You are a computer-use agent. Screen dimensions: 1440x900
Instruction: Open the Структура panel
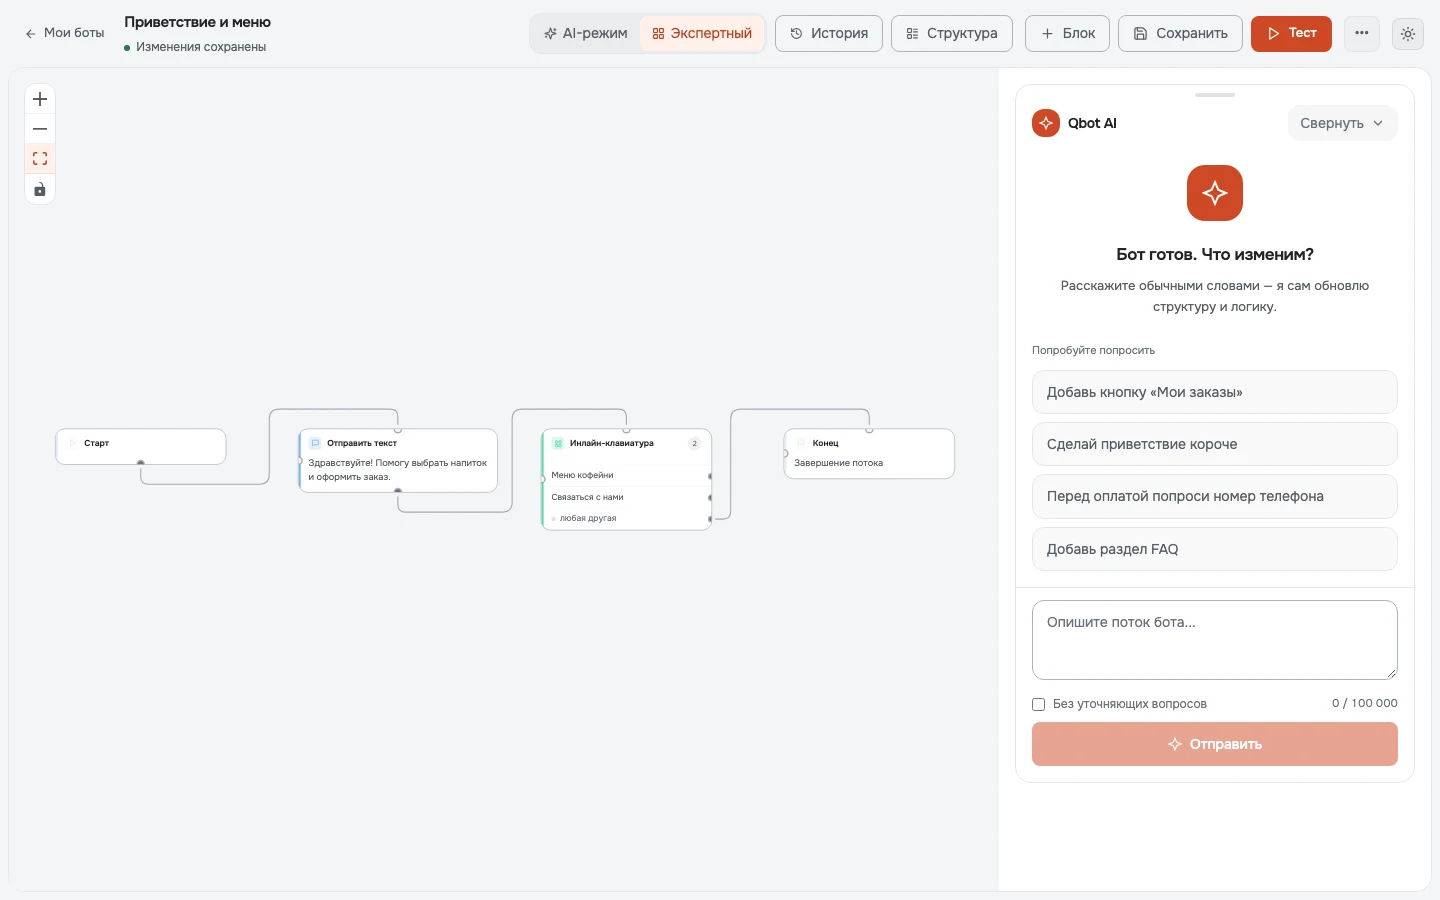pos(952,33)
